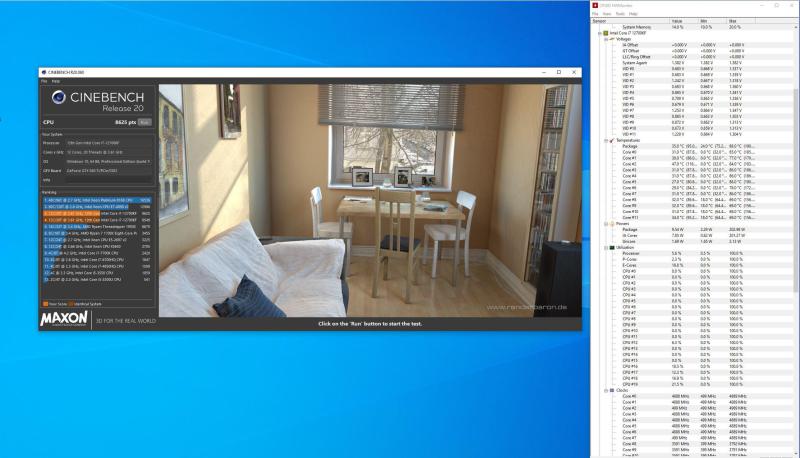Screen dimensions: 800x458
Task: Open the HWMonitor Tools menu
Action: point(620,13)
